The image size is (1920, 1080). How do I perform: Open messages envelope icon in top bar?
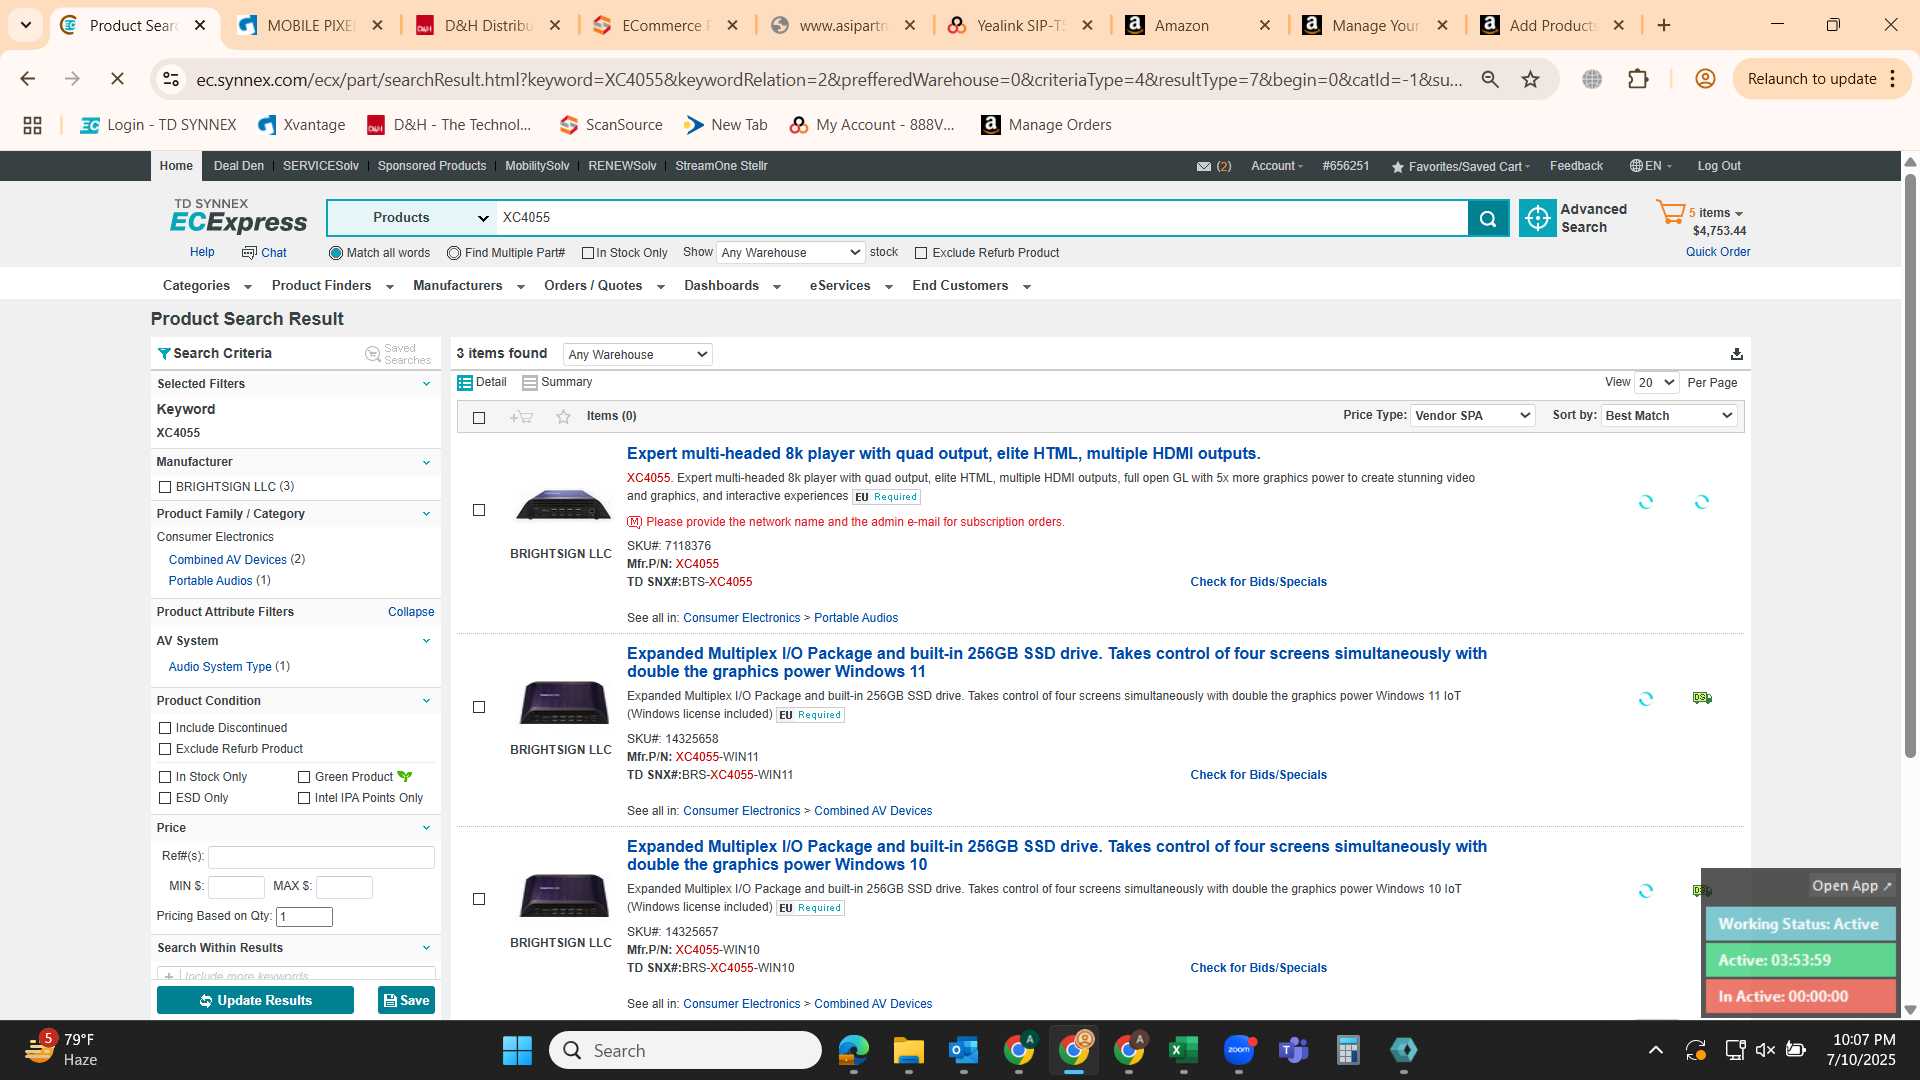[x=1204, y=167]
